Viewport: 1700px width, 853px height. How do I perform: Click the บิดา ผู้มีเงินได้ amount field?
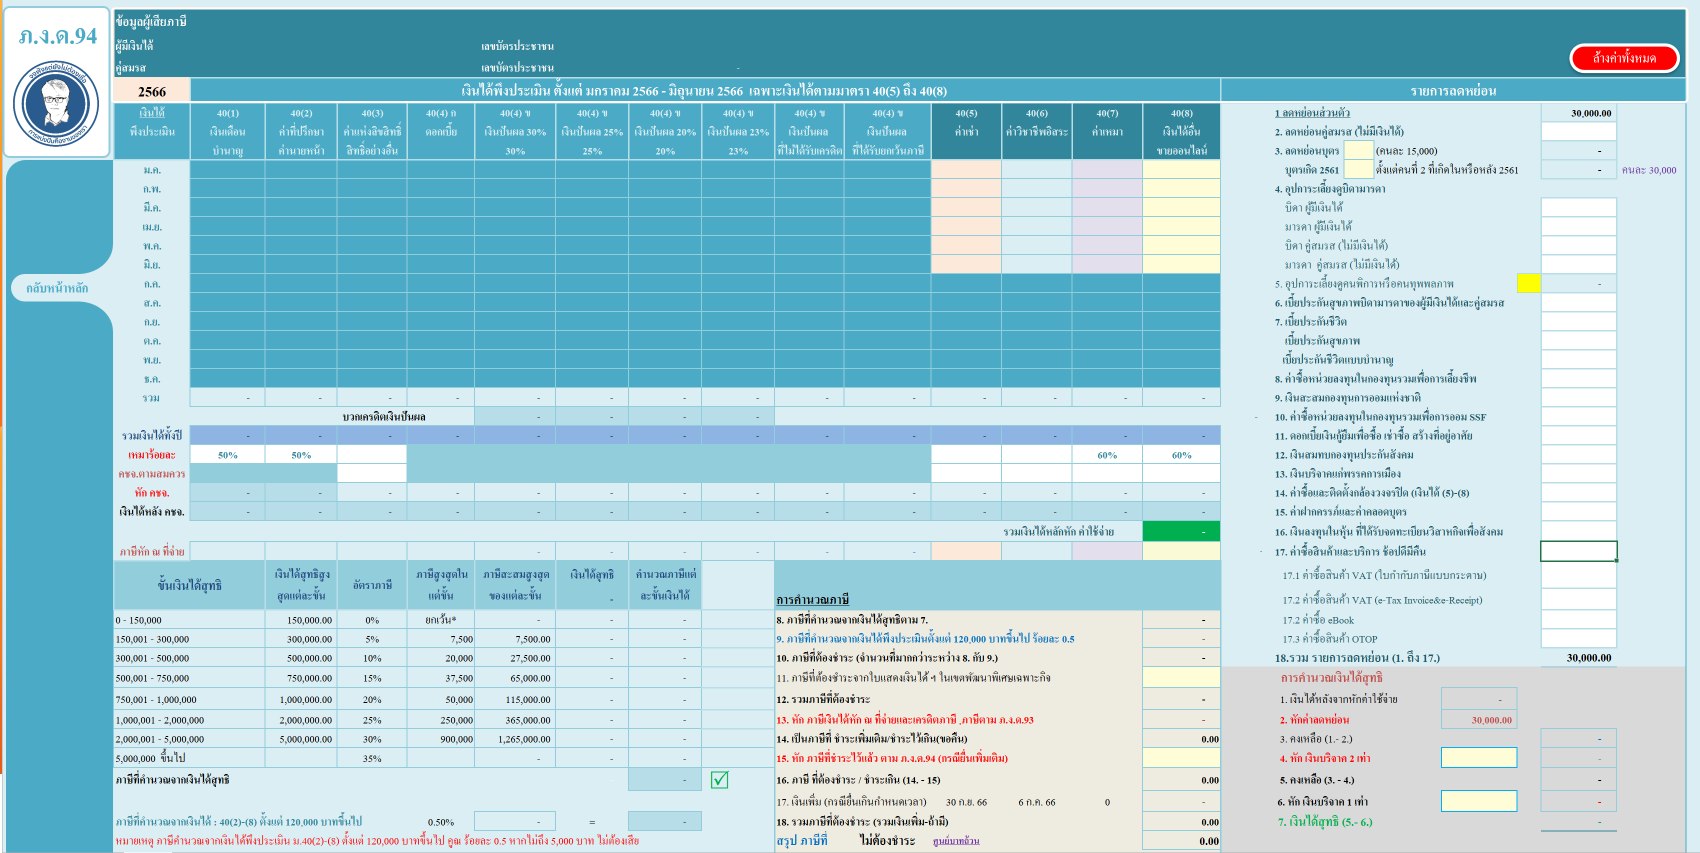[1578, 208]
